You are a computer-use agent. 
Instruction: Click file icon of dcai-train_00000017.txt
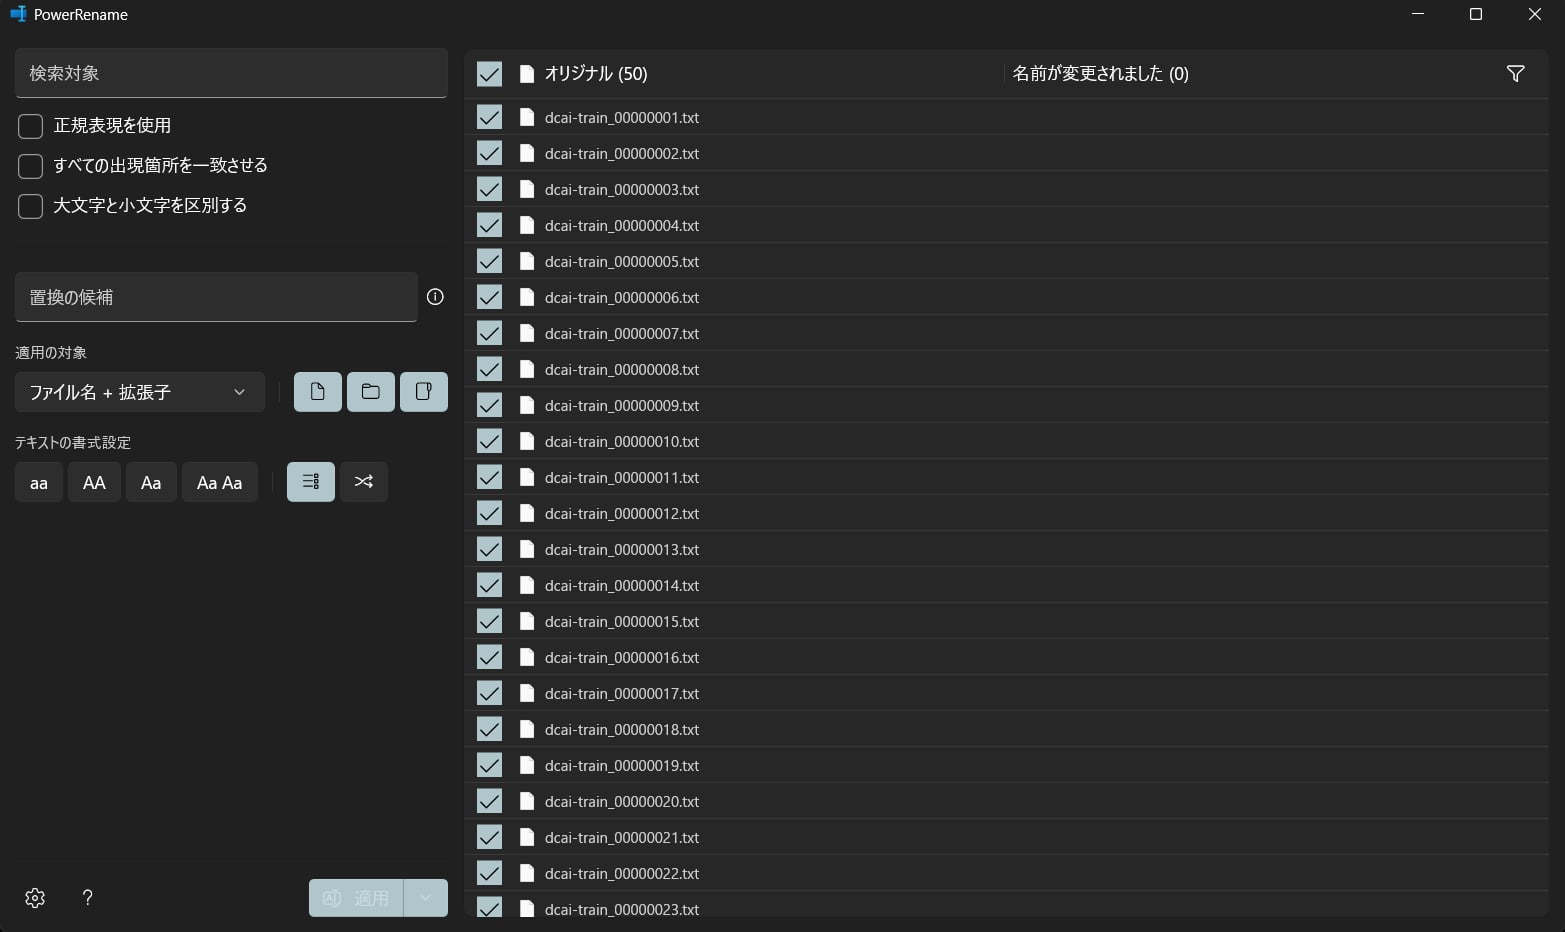[x=527, y=693]
